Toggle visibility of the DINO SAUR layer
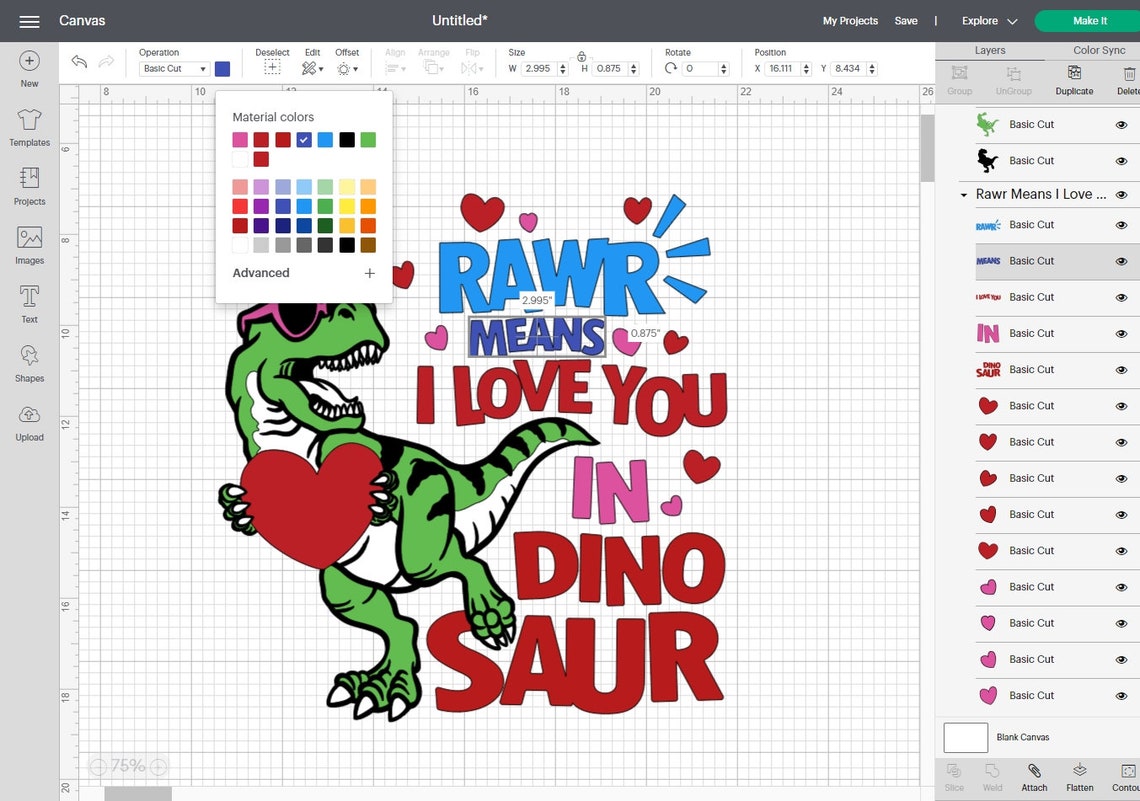Screen dimensions: 1140x801 pyautogui.click(x=1122, y=369)
